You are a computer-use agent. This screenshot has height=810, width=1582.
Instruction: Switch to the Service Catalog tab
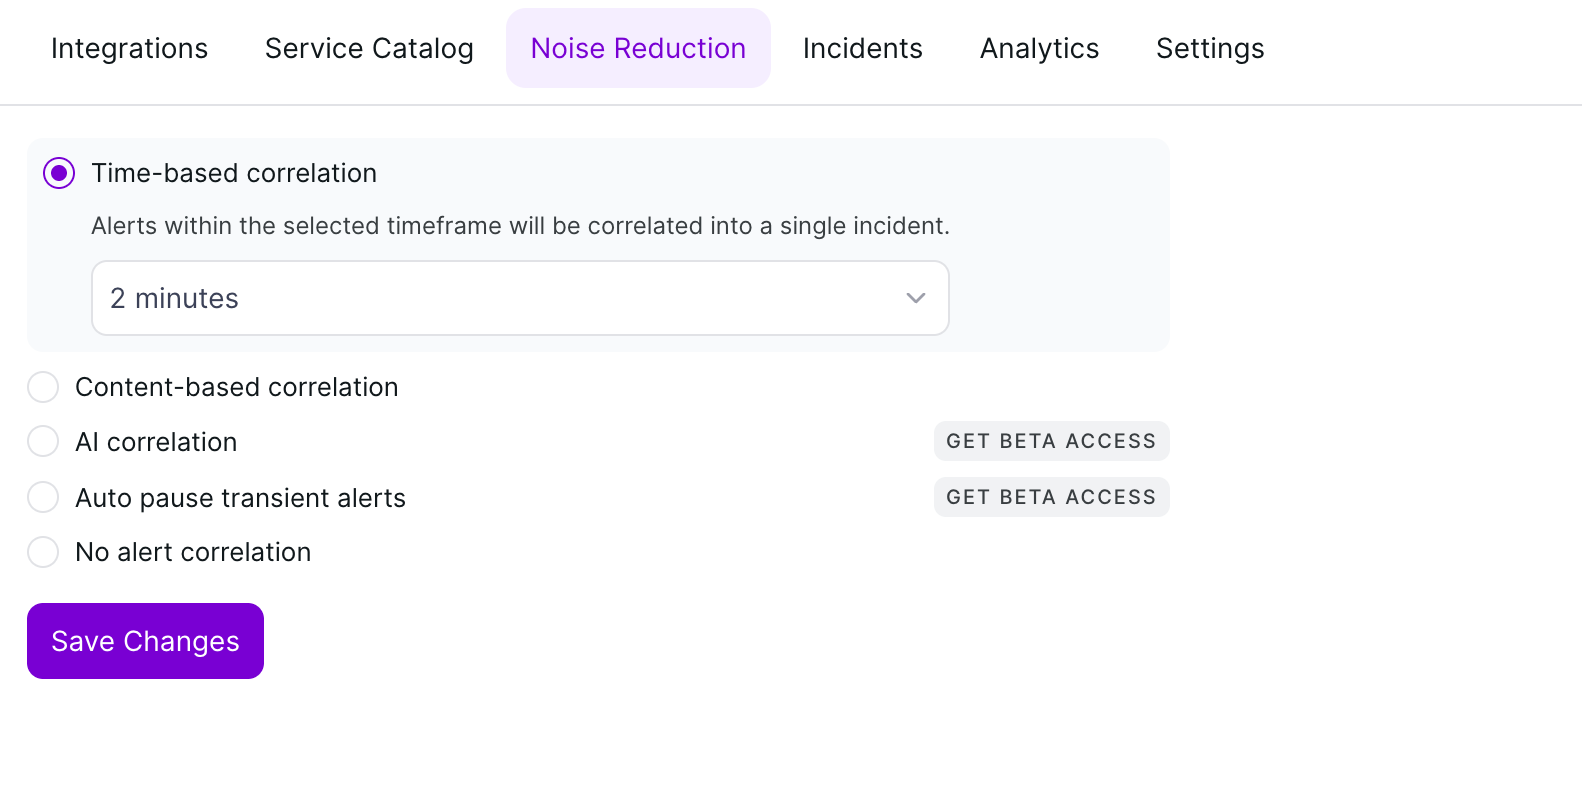pyautogui.click(x=369, y=48)
